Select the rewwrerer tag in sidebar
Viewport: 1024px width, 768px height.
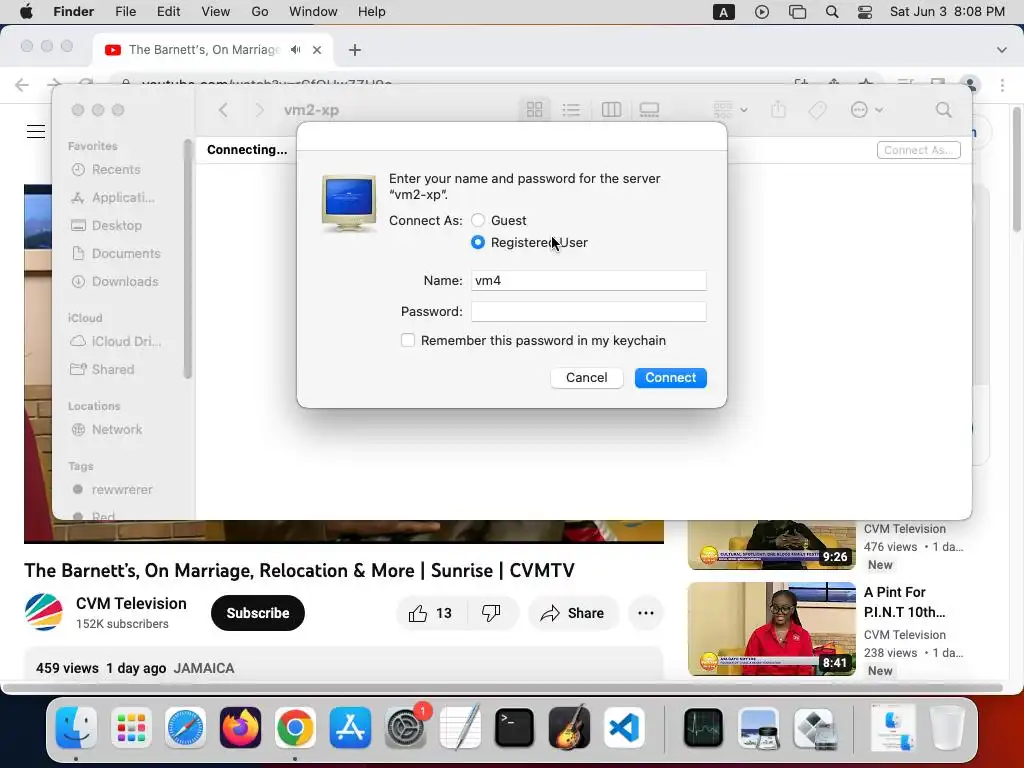coord(121,490)
